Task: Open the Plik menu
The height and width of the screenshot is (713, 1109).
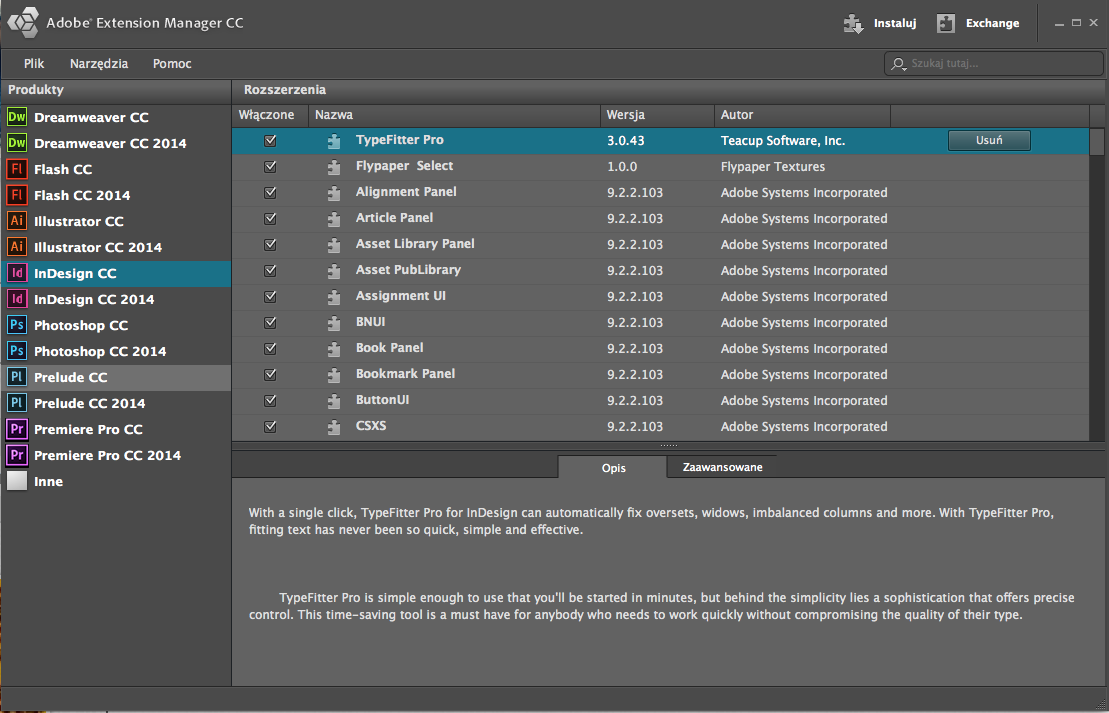Action: pyautogui.click(x=34, y=64)
